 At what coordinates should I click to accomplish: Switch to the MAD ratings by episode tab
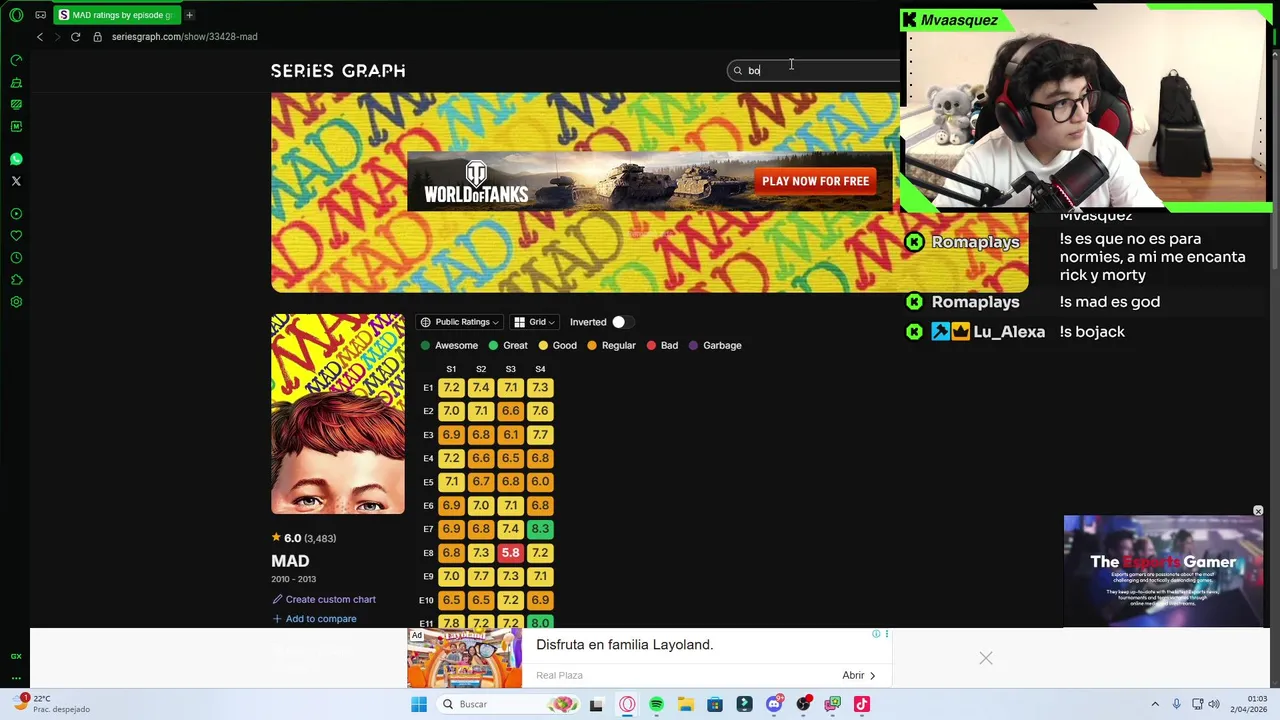[x=118, y=15]
